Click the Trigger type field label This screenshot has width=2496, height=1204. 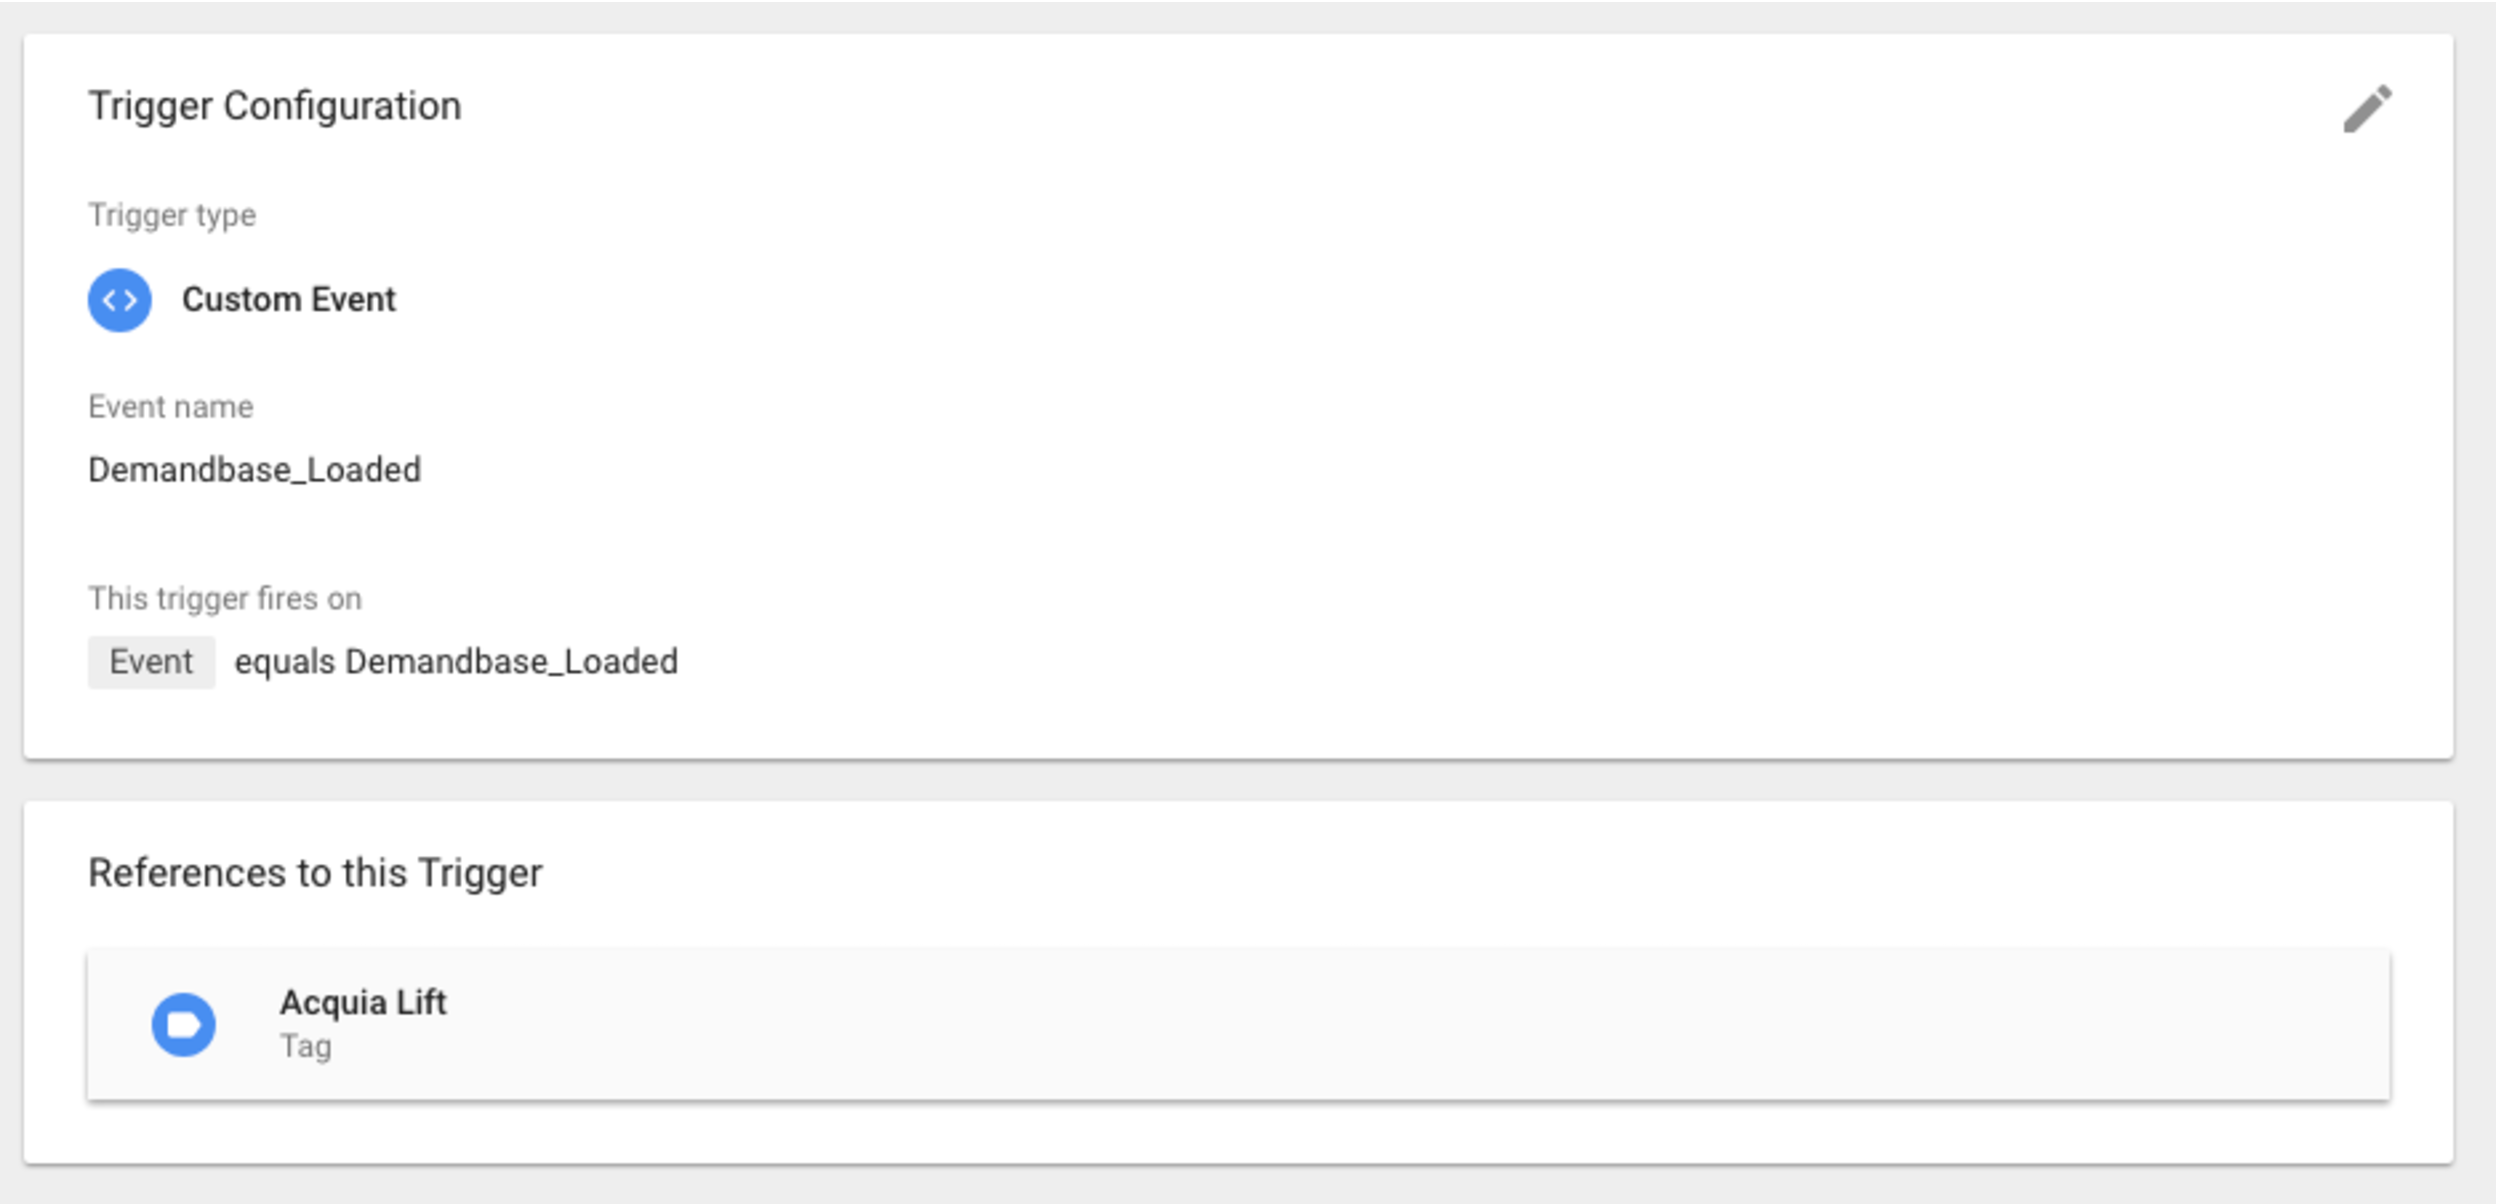172,215
